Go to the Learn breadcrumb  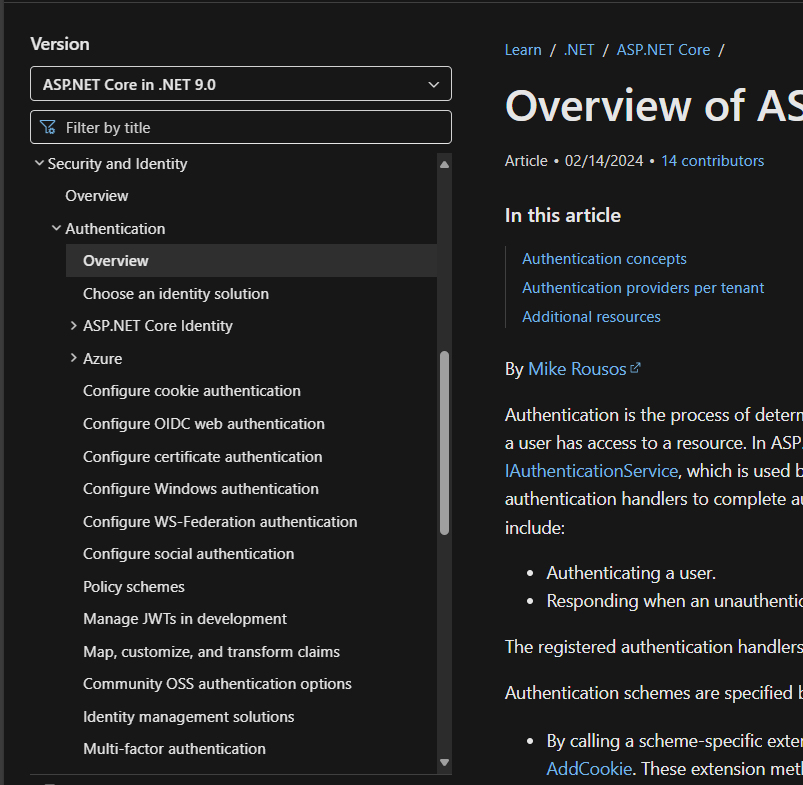523,50
